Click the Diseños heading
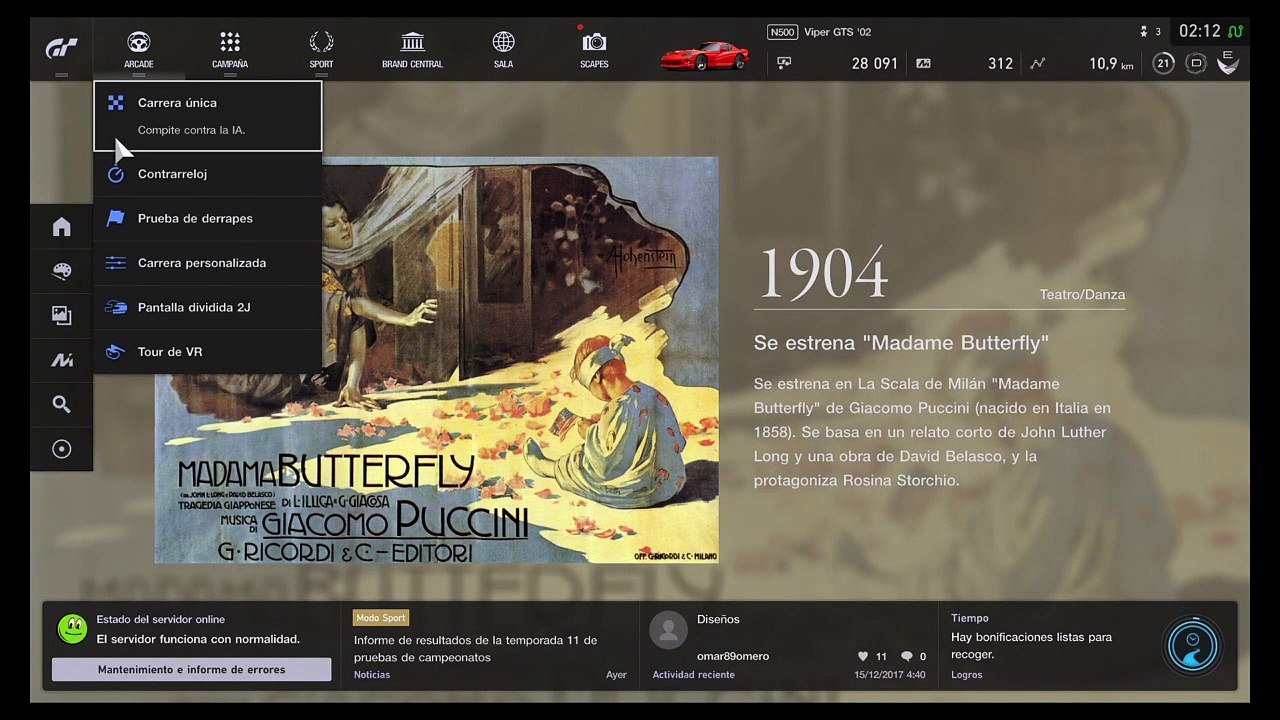 pos(718,619)
